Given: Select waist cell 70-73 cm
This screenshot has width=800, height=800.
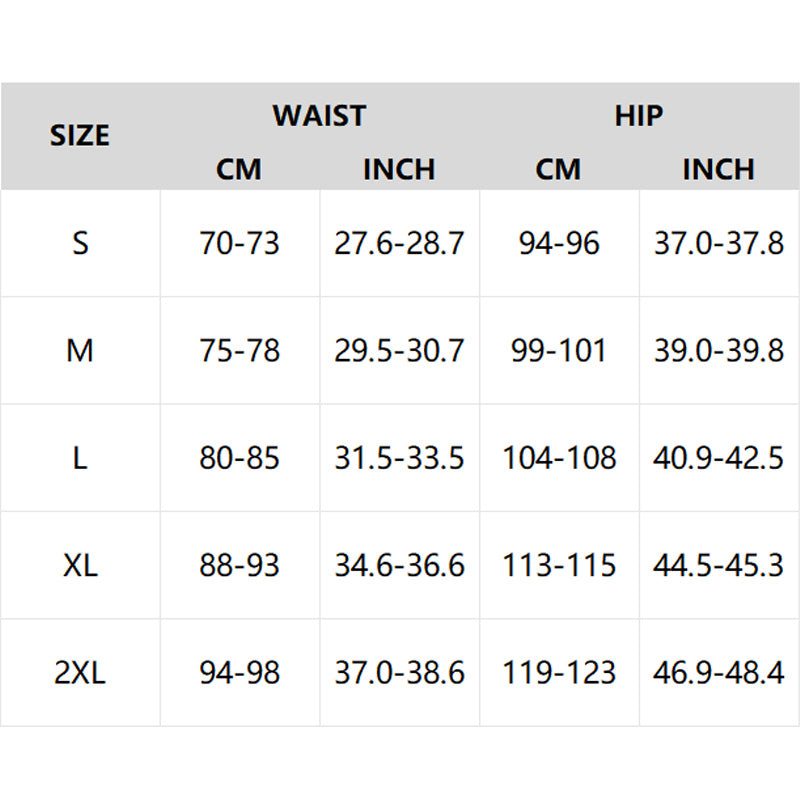Looking at the screenshot, I should pyautogui.click(x=239, y=243).
